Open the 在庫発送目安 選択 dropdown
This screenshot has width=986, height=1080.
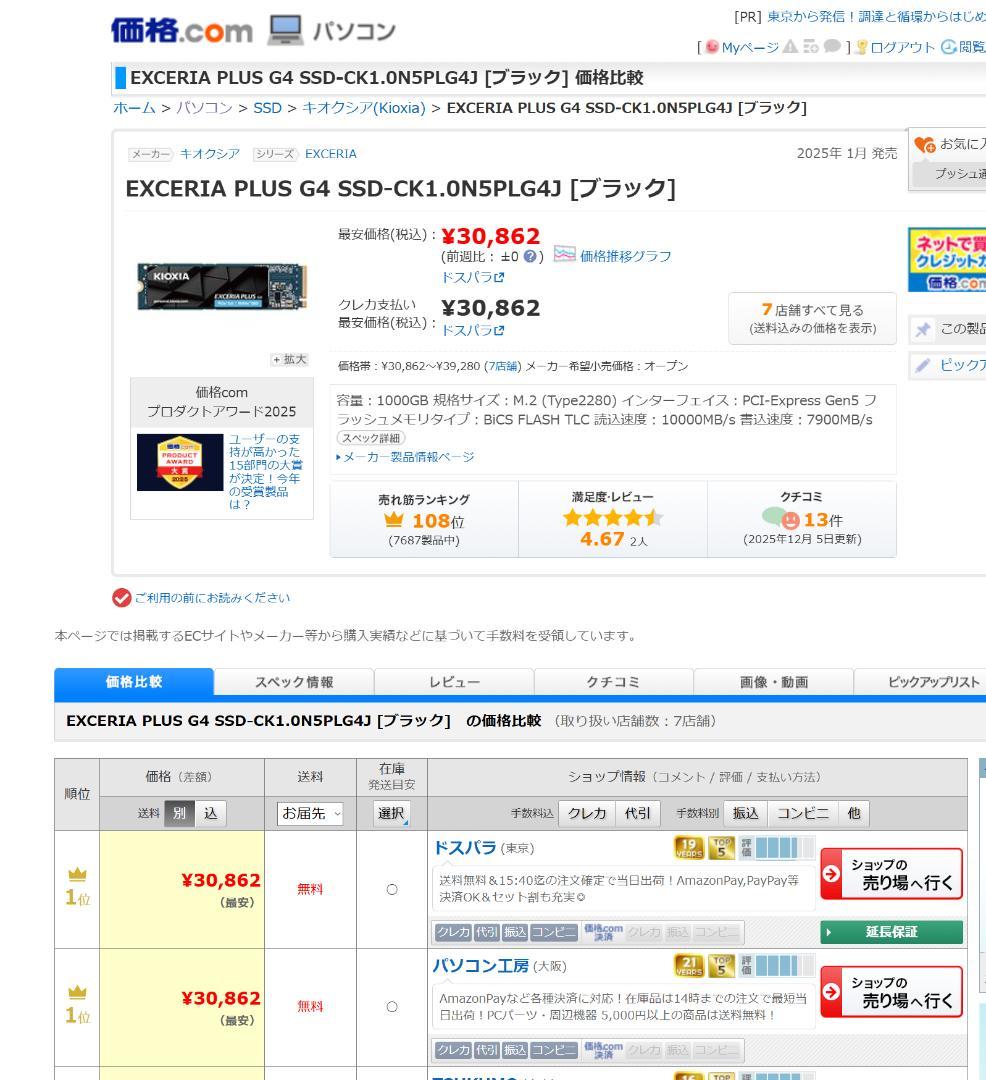coord(391,813)
